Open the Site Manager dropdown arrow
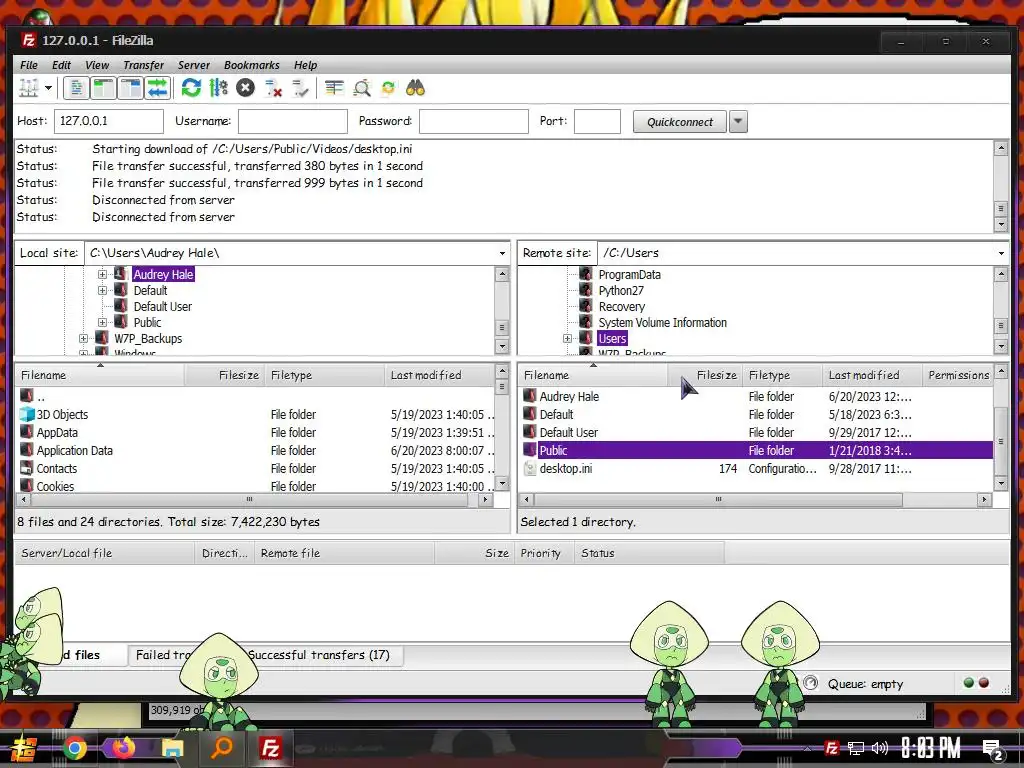 (x=48, y=88)
